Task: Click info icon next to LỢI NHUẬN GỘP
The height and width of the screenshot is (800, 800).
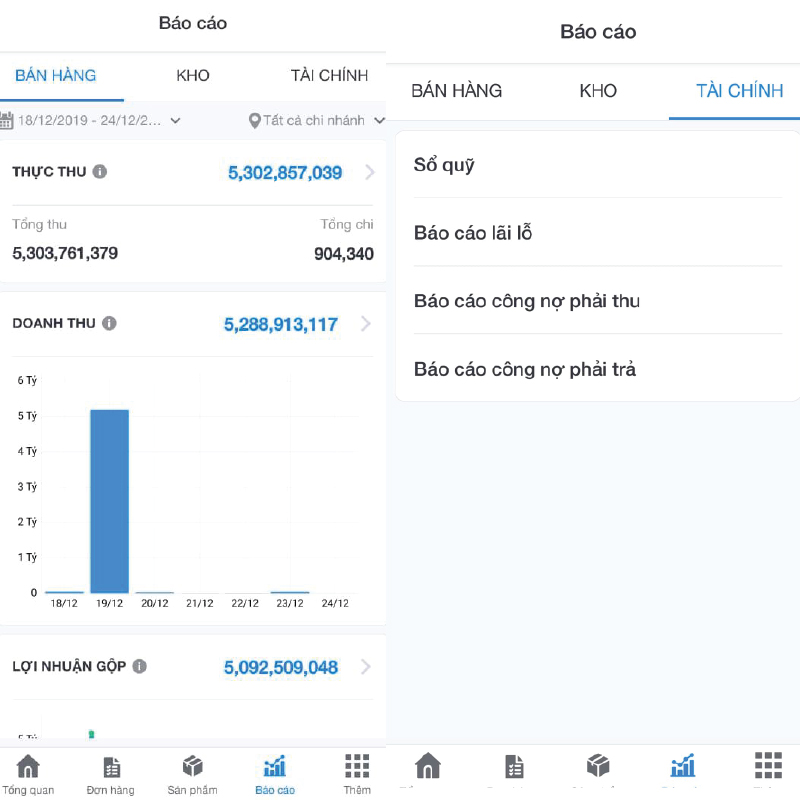Action: pos(139,666)
